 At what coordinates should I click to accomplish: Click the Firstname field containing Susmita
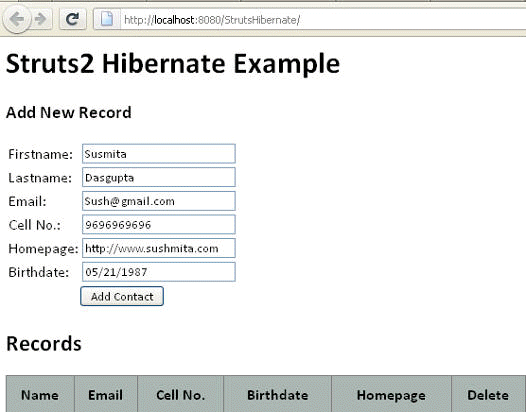pos(159,154)
